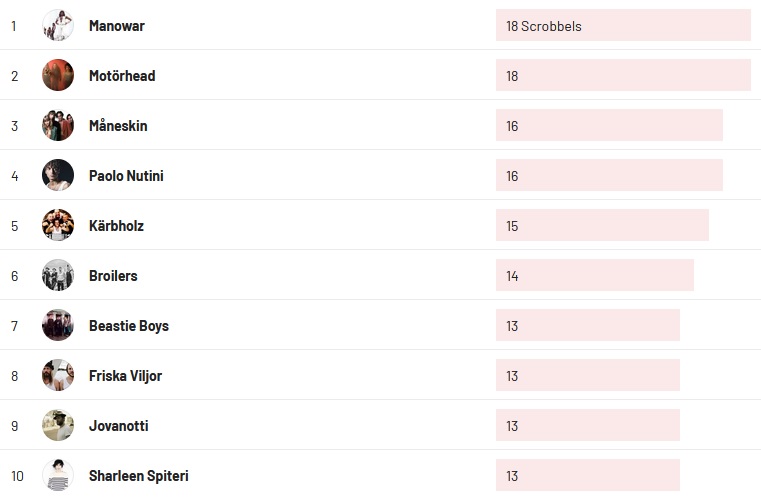
Task: Select the 14 scrobbles bar for Broilers
Action: point(594,276)
